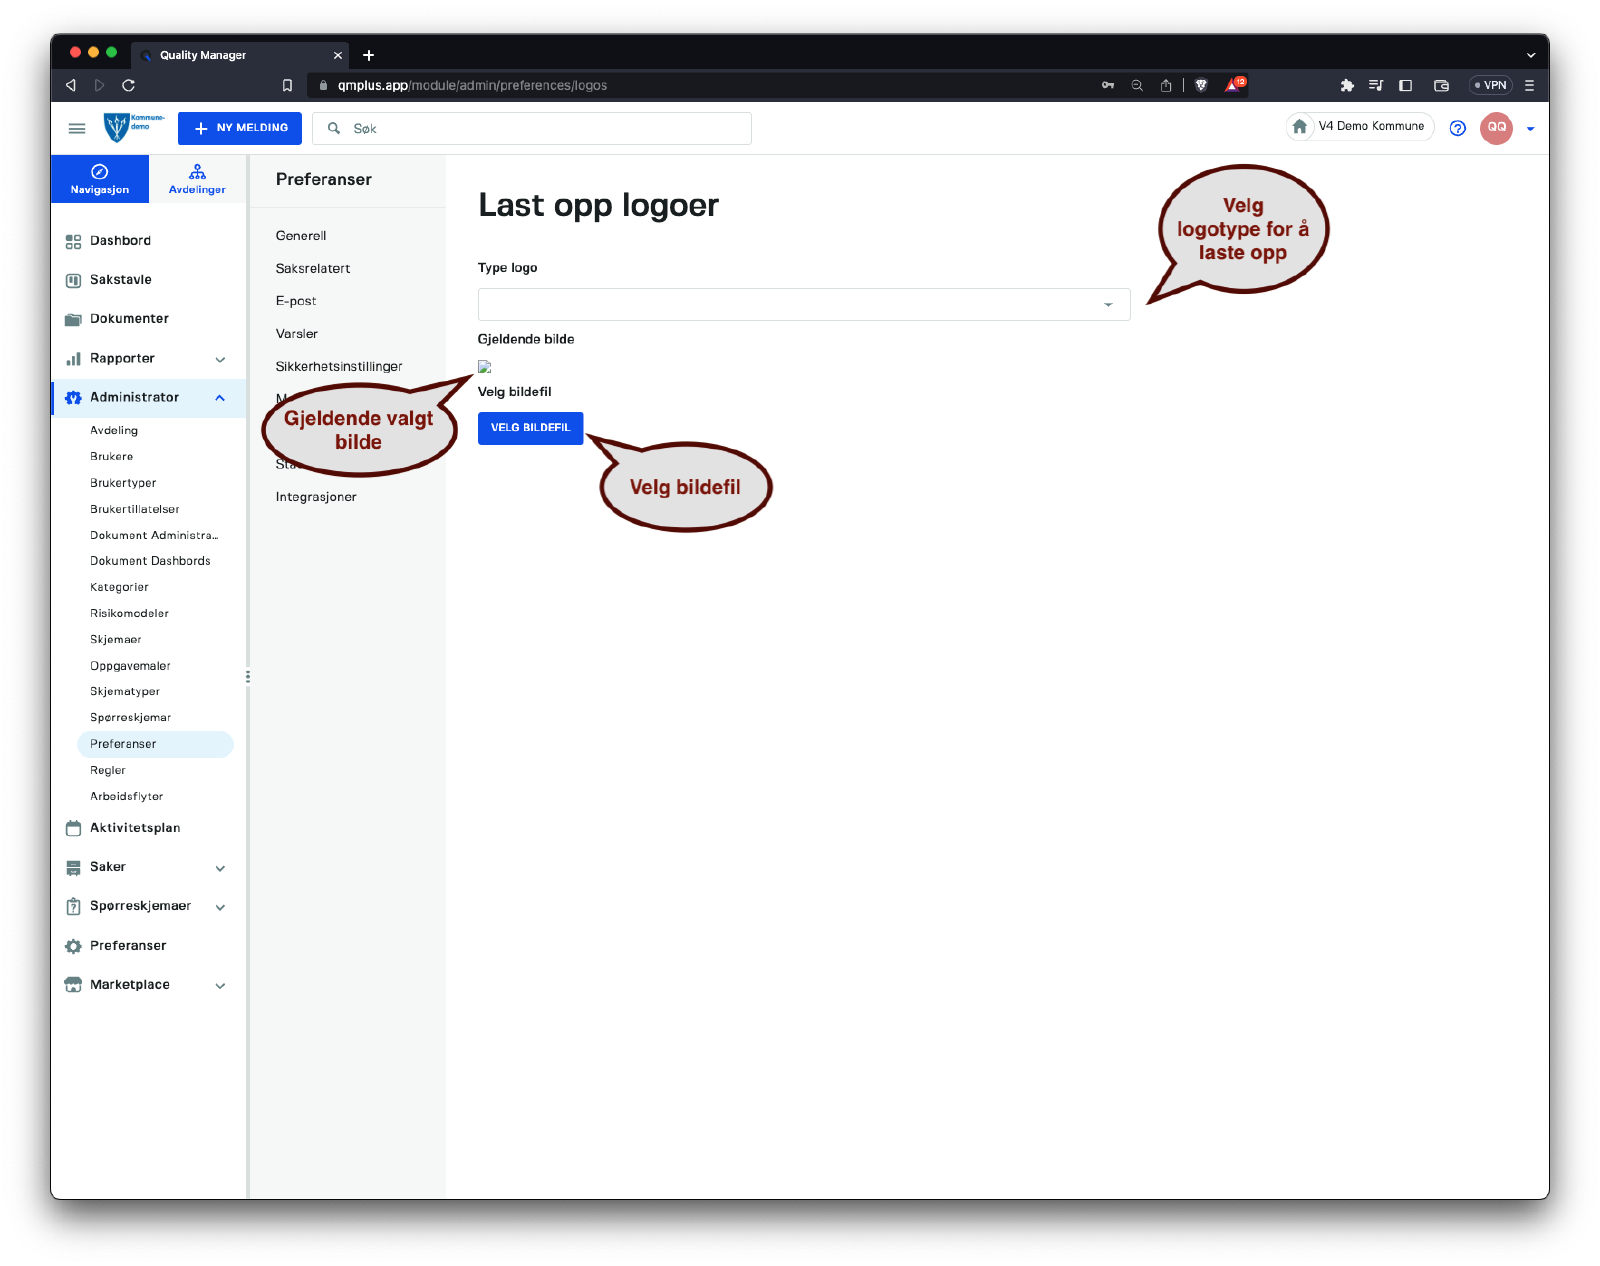This screenshot has width=1600, height=1266.
Task: Open the Type logo dropdown
Action: coord(803,305)
